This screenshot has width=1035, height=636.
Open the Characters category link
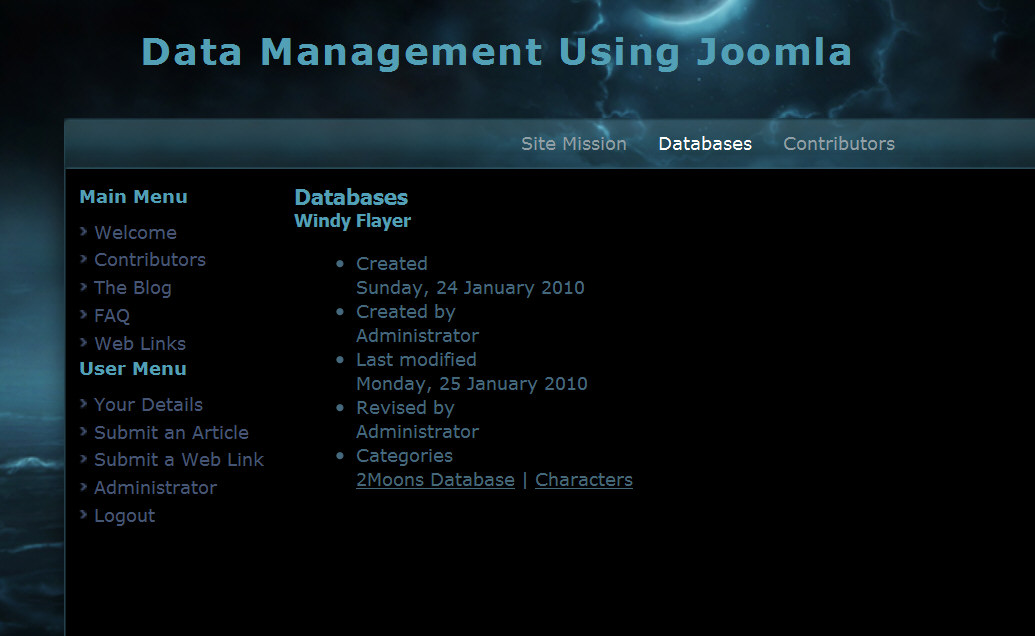tap(583, 480)
